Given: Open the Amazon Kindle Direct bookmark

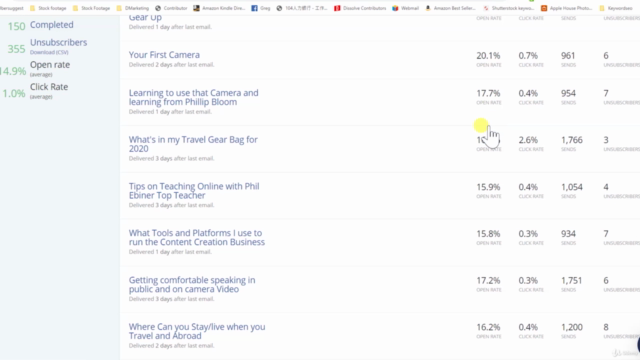Looking at the screenshot, I should (219, 8).
